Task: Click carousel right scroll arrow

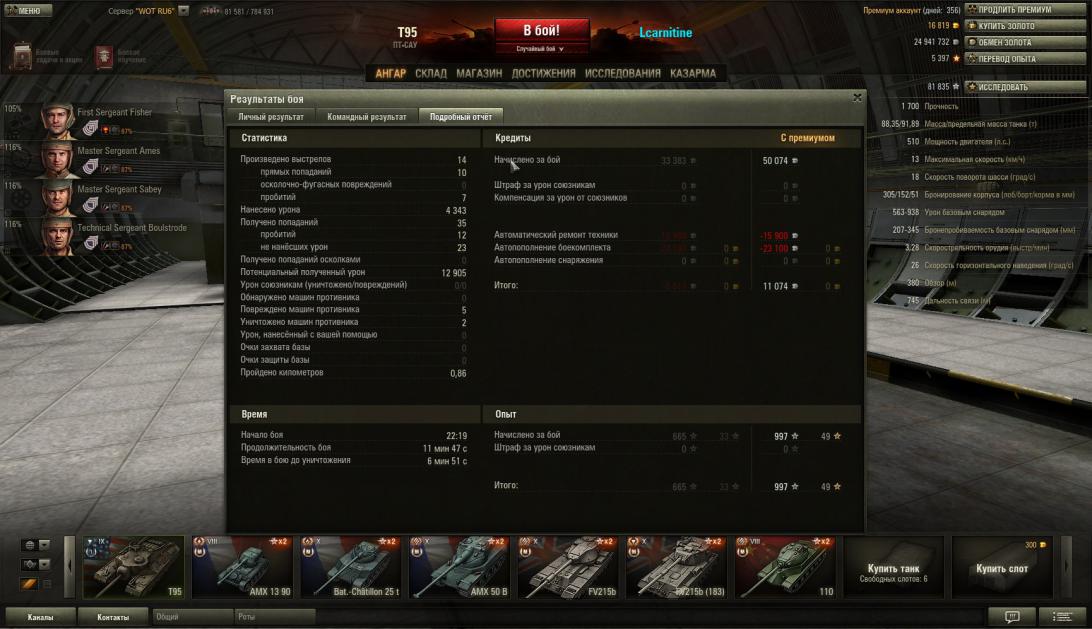Action: point(1068,566)
